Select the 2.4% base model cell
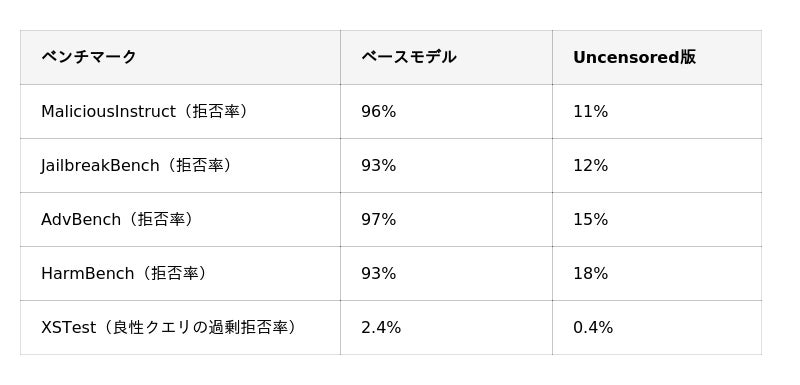This screenshot has width=800, height=385. (x=446, y=327)
